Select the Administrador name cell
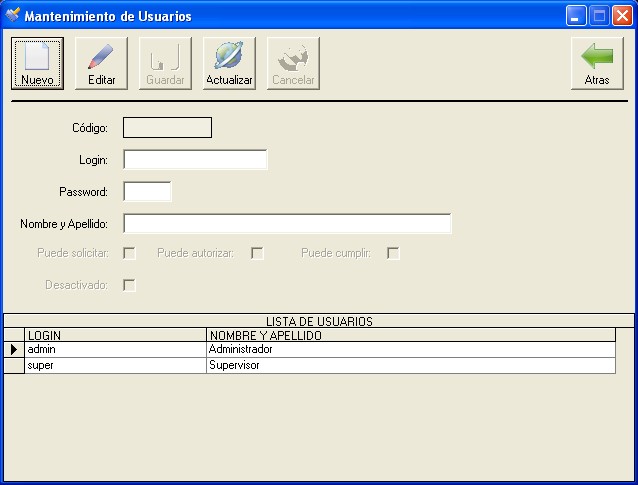The height and width of the screenshot is (485, 638). click(411, 350)
